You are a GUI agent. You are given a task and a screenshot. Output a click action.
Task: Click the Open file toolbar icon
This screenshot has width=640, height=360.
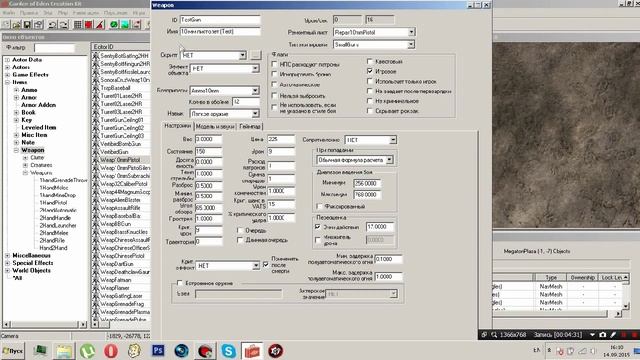(16, 25)
